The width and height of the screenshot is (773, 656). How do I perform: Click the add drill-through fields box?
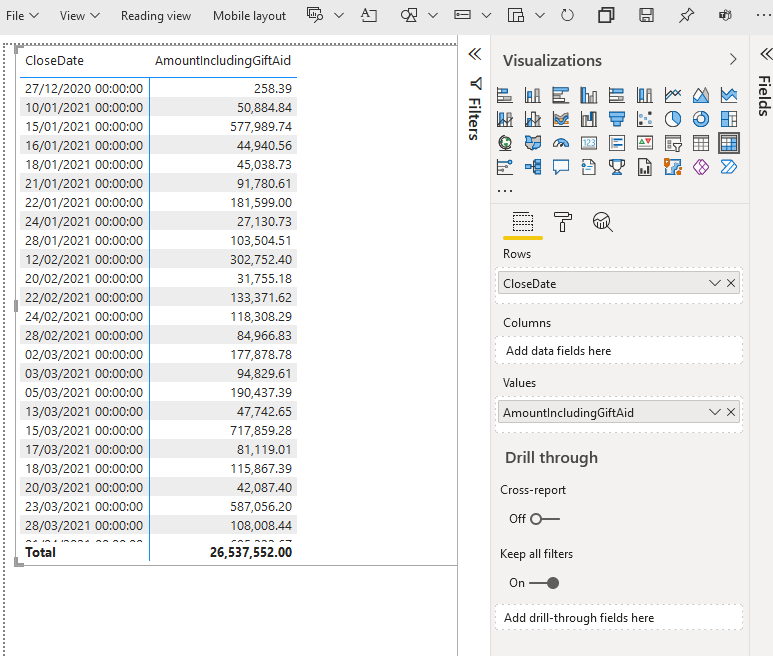click(x=619, y=618)
